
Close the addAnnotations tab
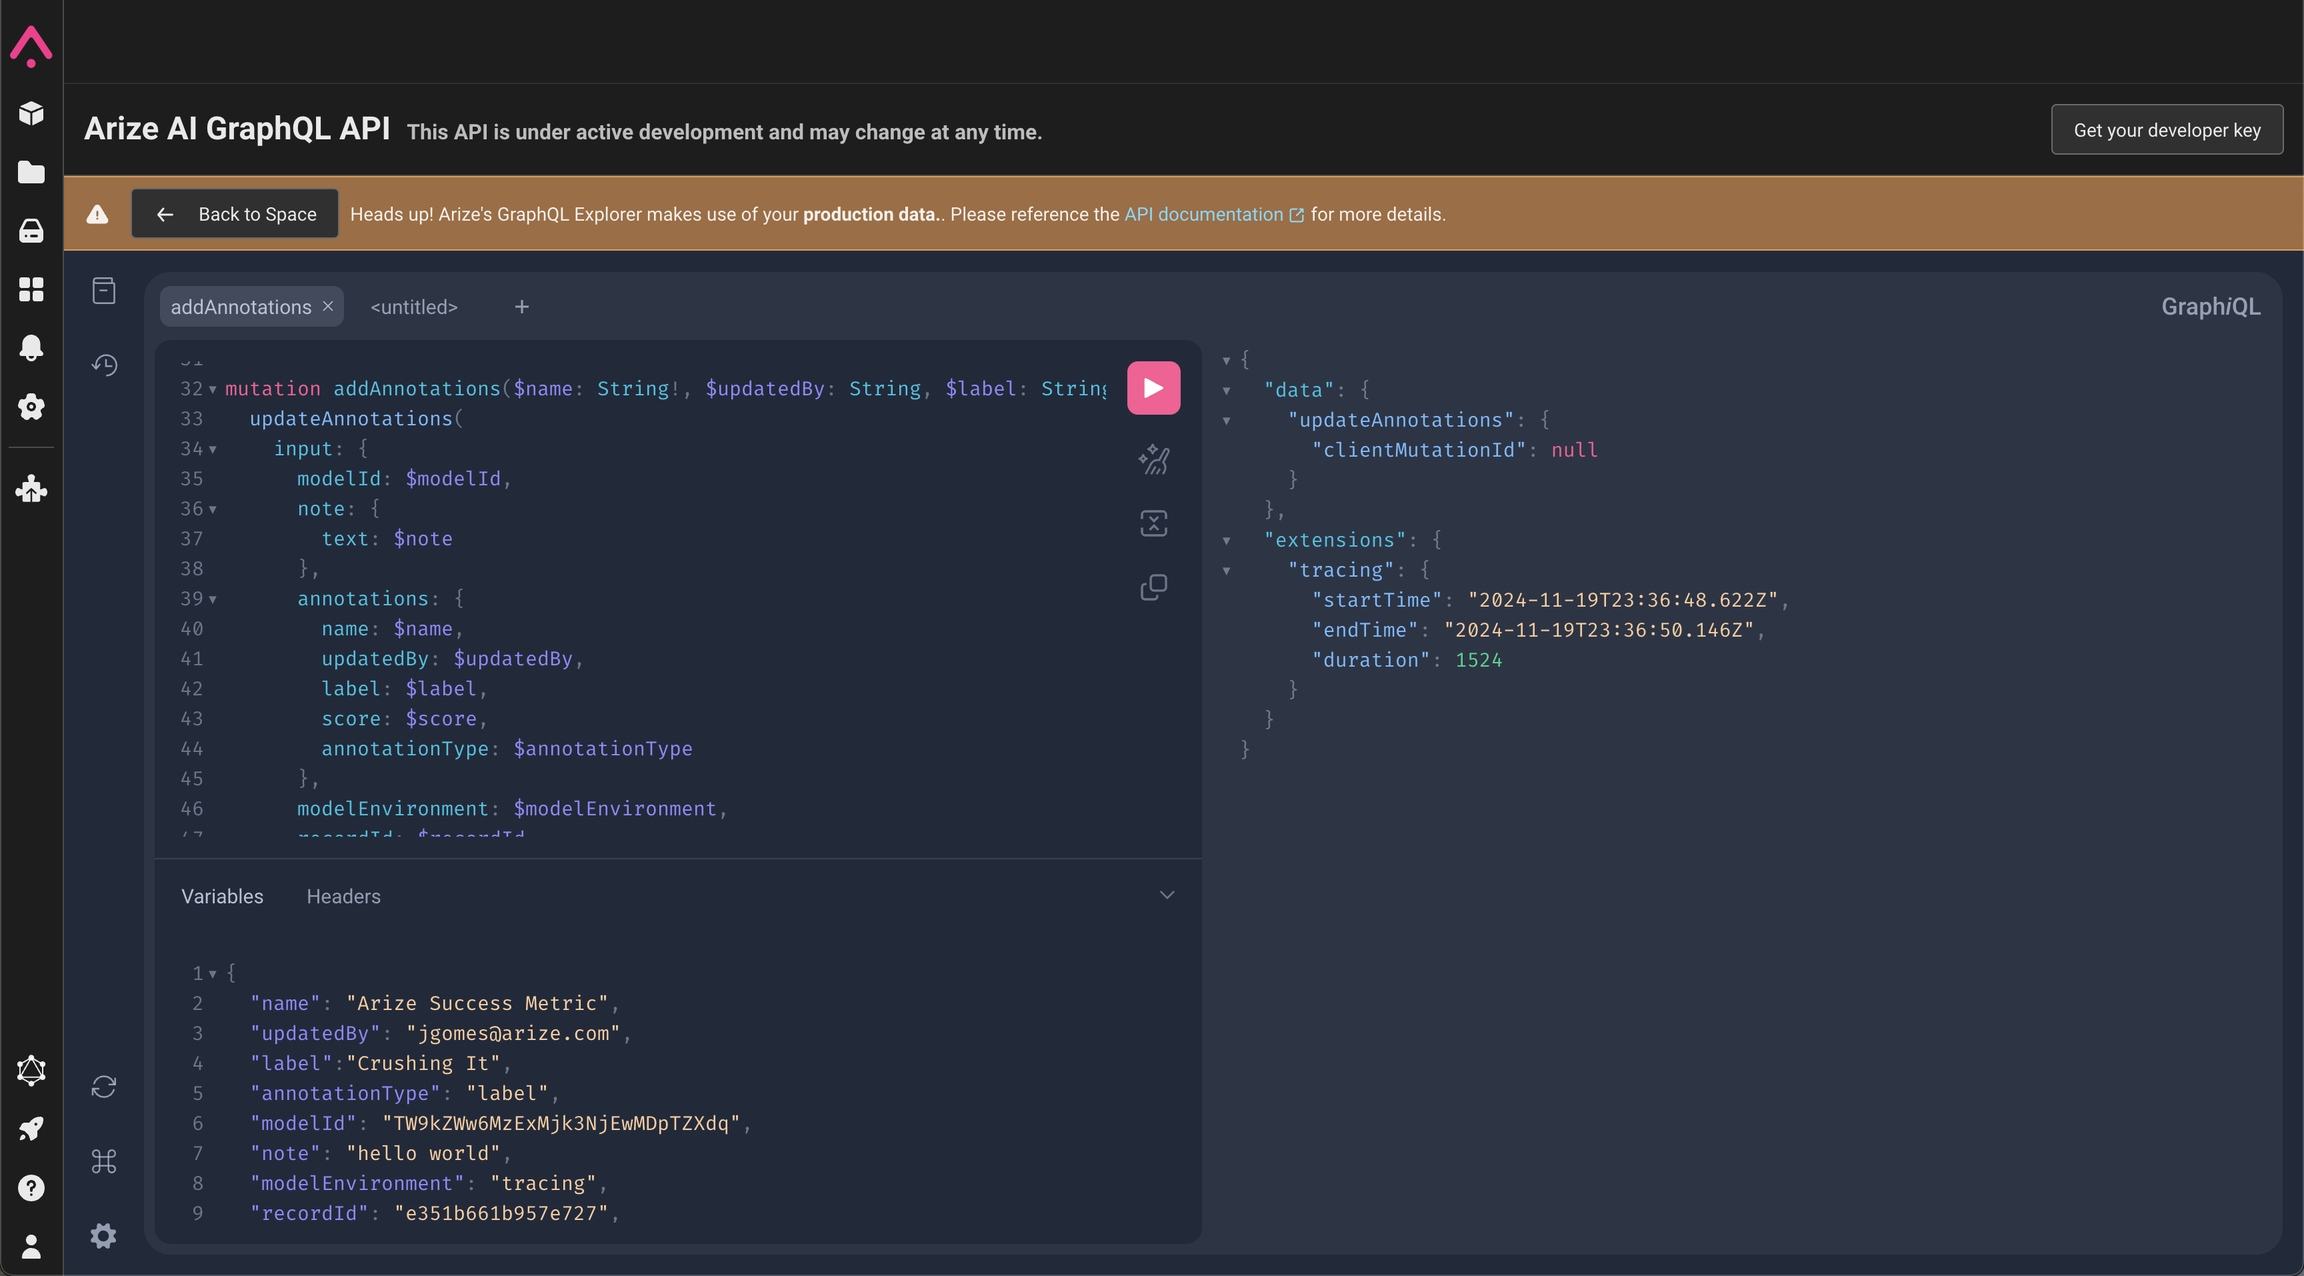(x=328, y=306)
